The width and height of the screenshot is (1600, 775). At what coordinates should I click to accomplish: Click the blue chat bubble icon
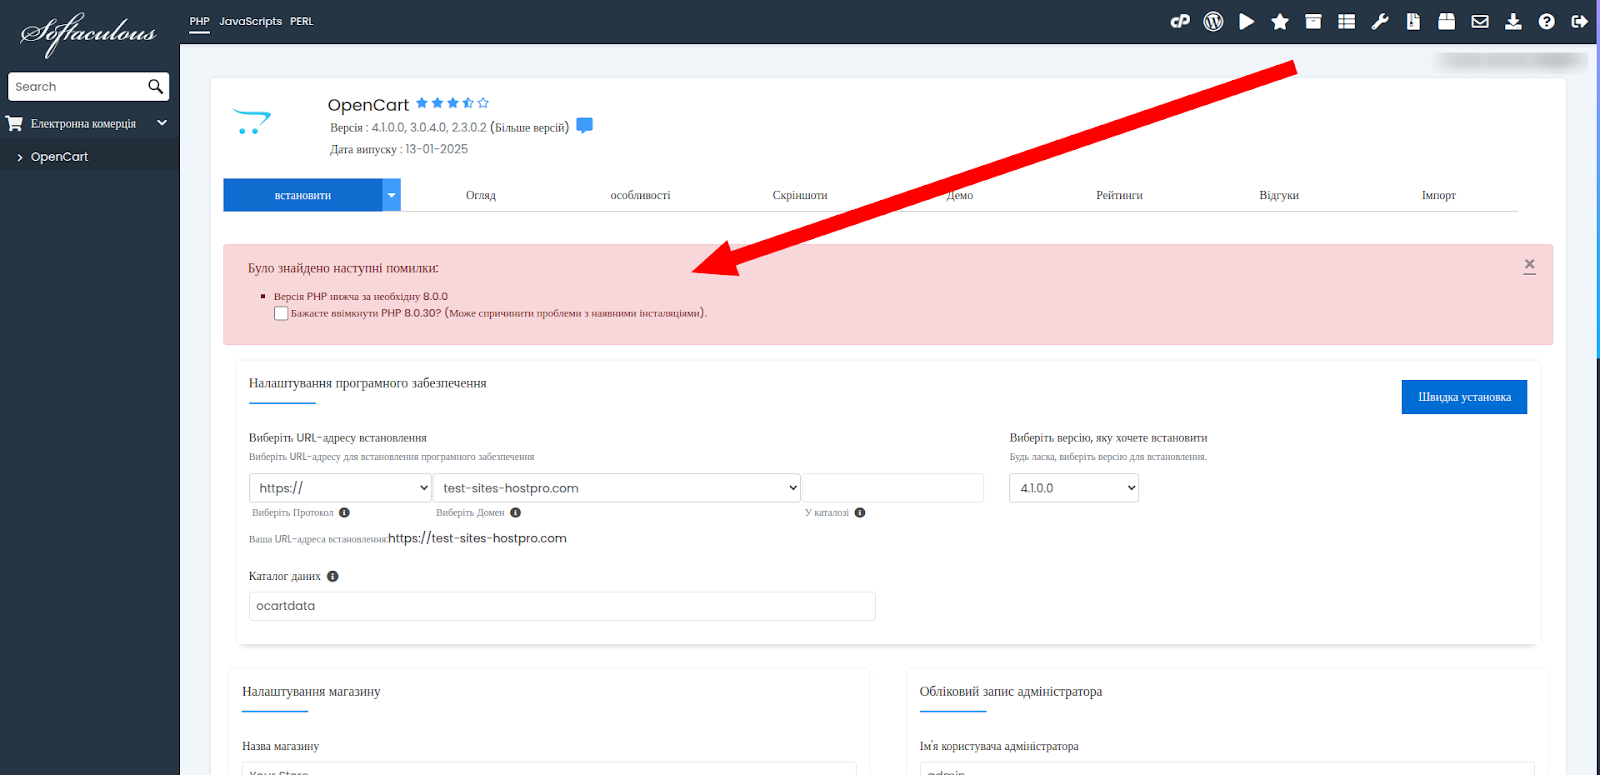coord(585,125)
